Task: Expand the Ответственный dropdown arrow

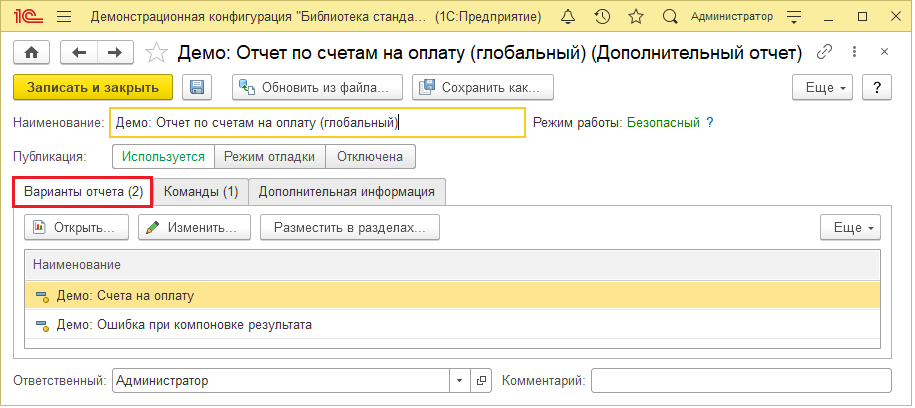Action: coord(460,381)
